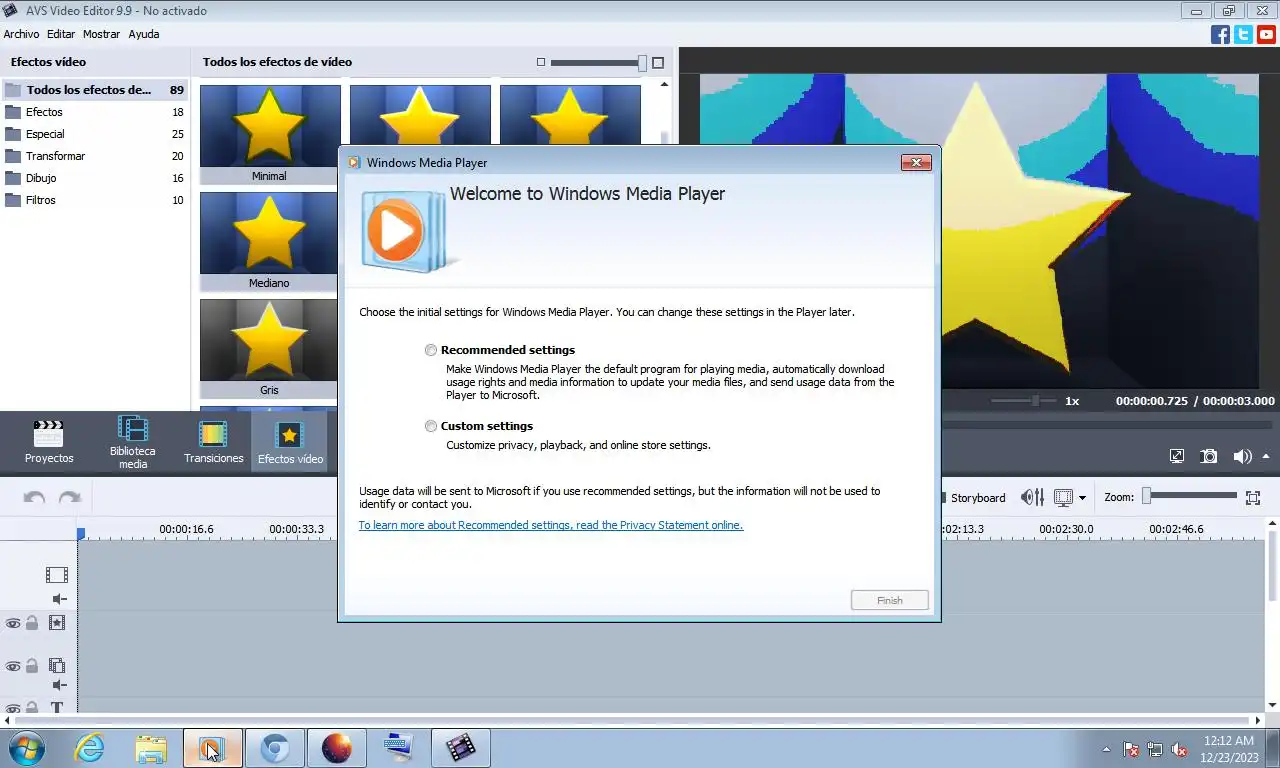Switch to the Transiciones panel
Viewport: 1280px width, 768px height.
[213, 443]
